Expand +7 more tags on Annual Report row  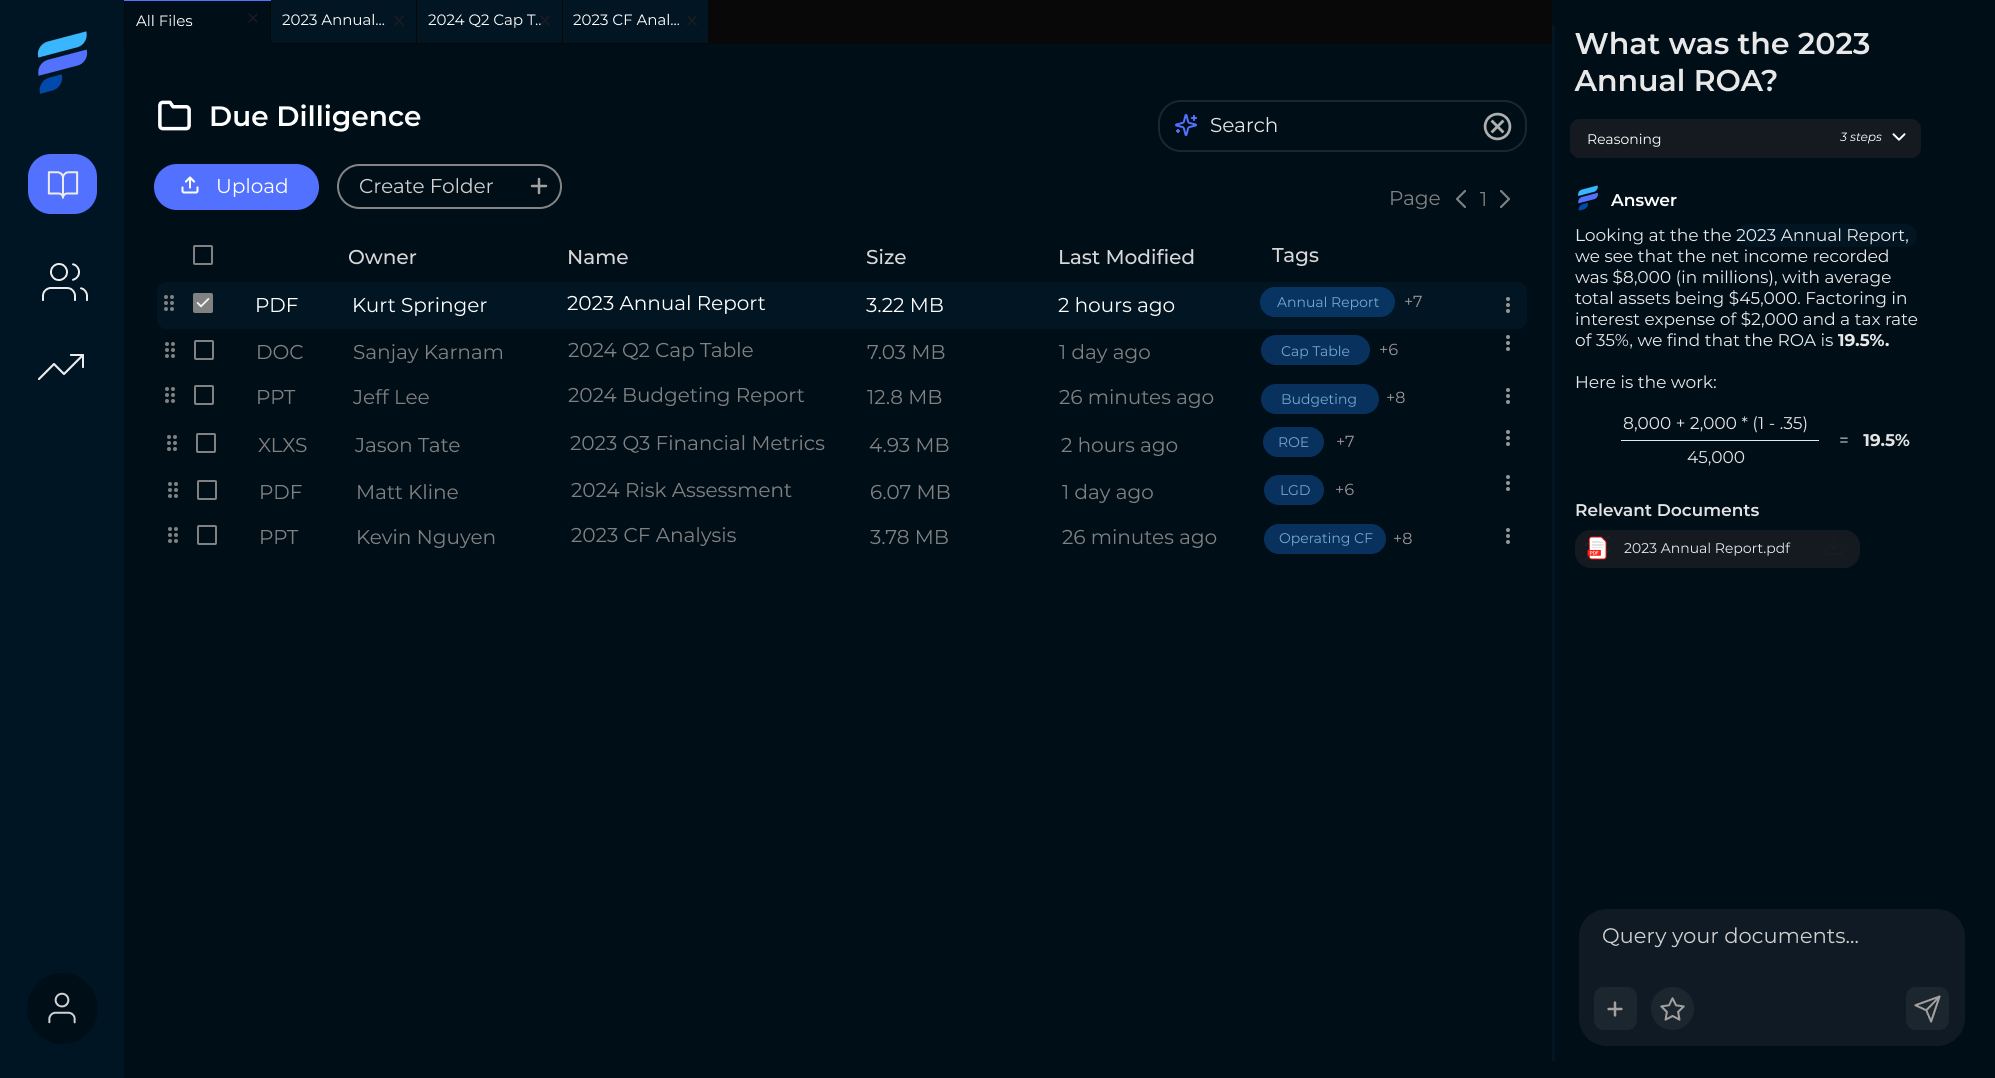click(x=1413, y=302)
